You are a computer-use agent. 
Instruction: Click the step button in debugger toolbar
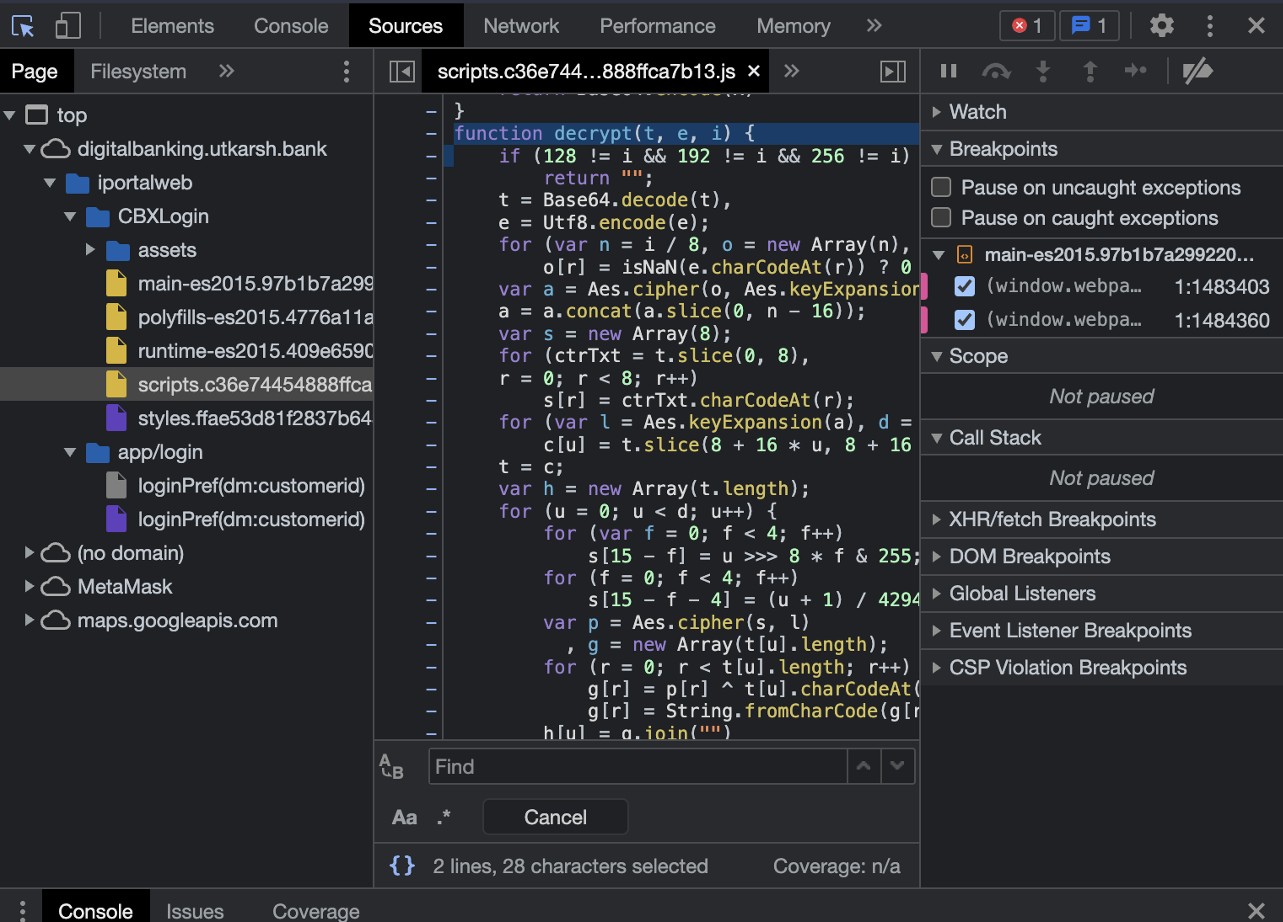tap(1136, 71)
